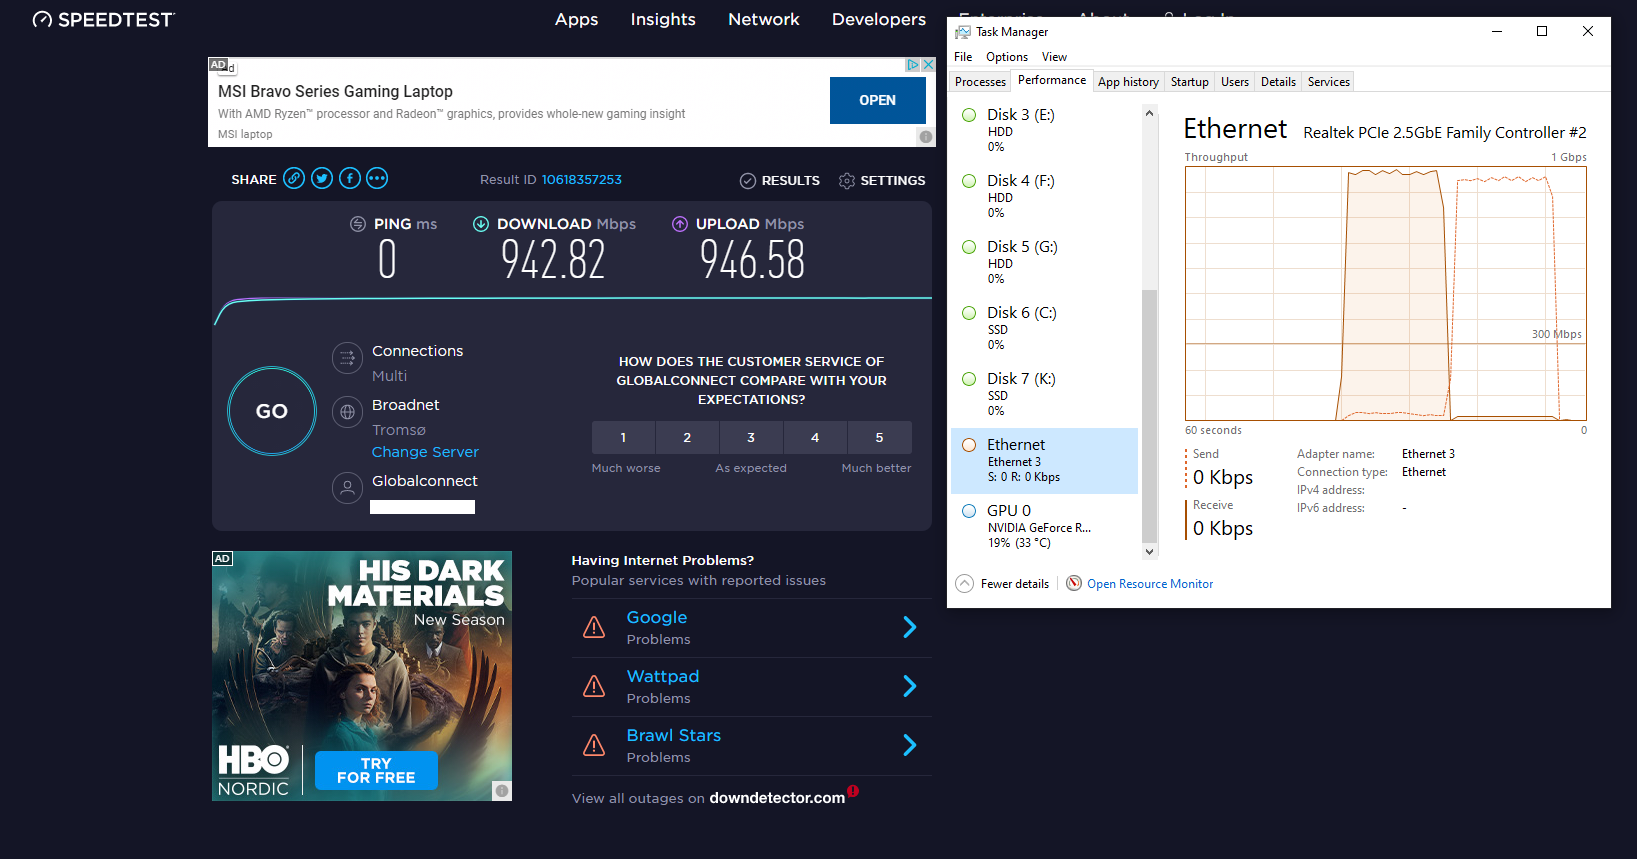Expand Google problems chevron
This screenshot has width=1637, height=859.
[910, 627]
